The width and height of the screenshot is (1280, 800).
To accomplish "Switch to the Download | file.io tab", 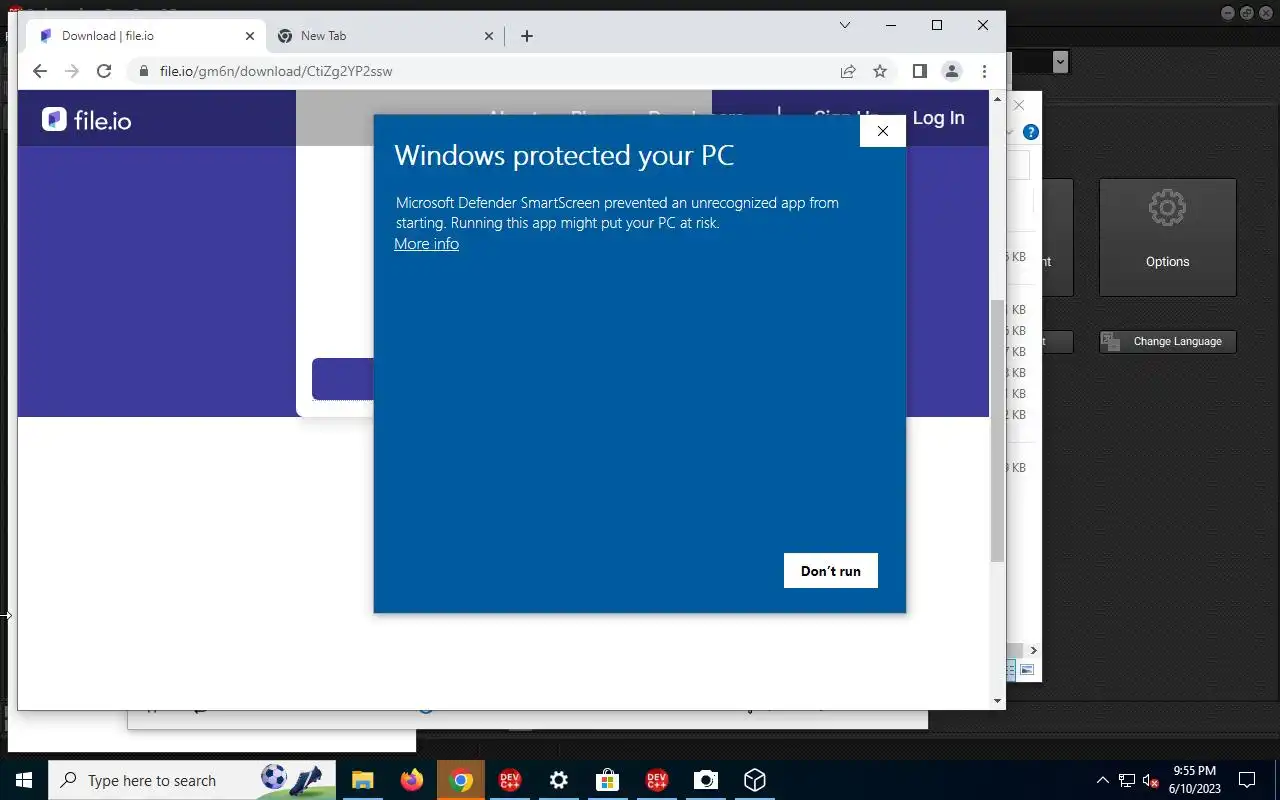I will pos(145,36).
